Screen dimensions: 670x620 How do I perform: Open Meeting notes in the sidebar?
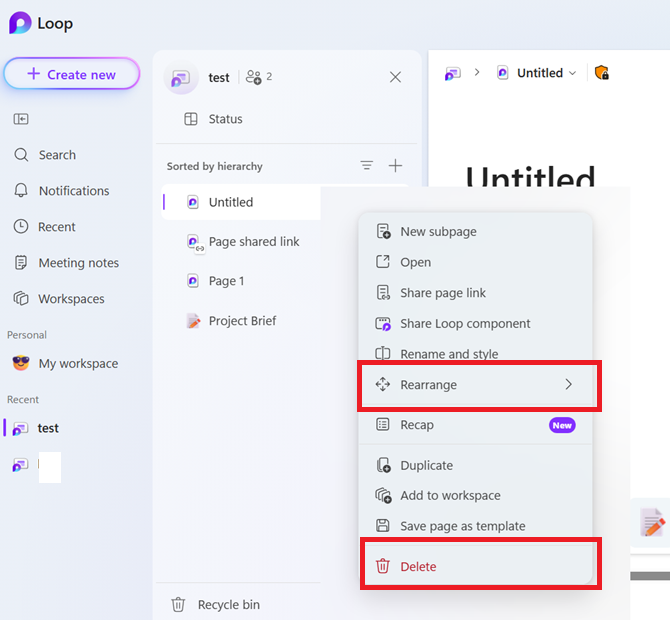click(66, 262)
